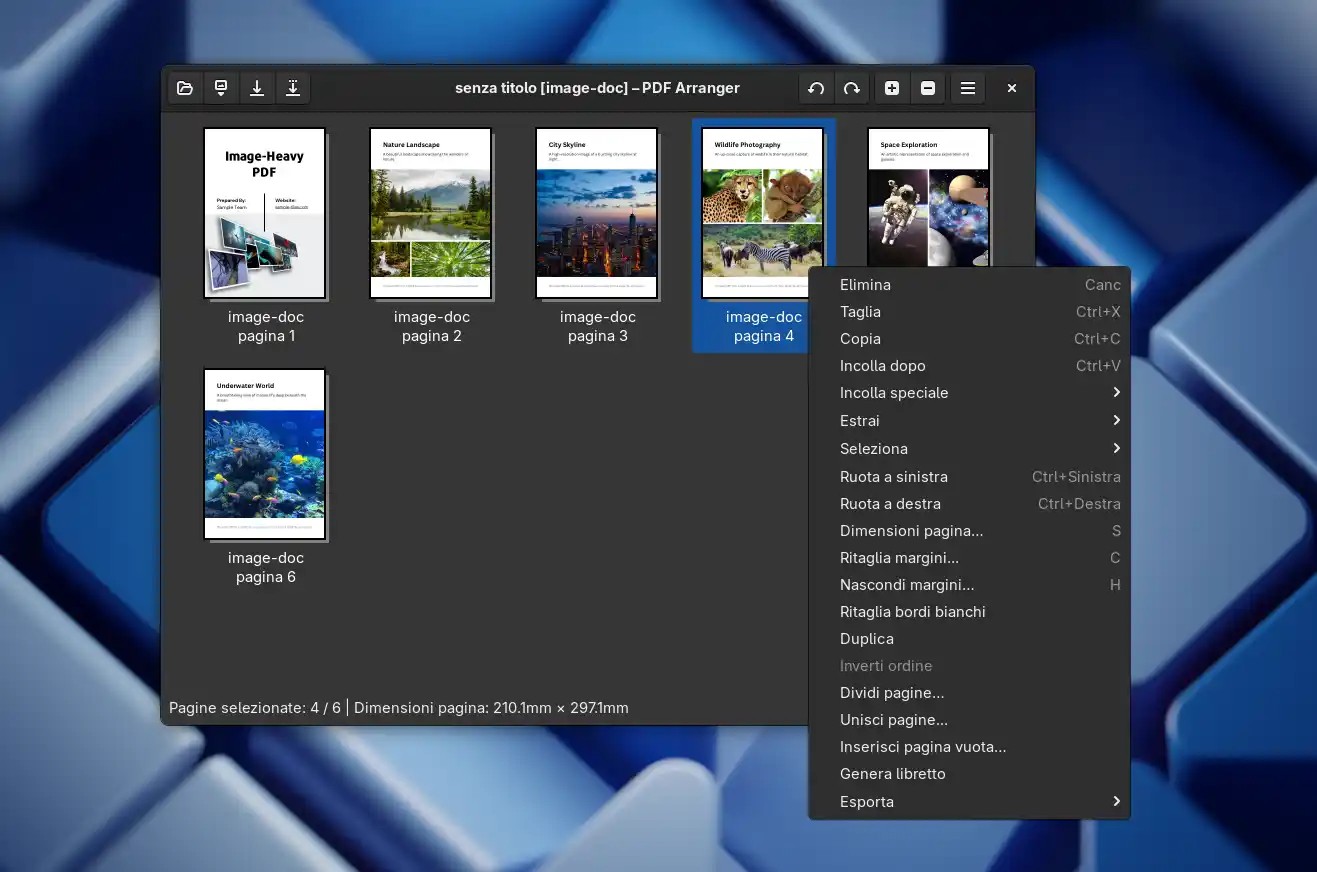Delete the page via Elimina
The height and width of the screenshot is (872, 1317).
click(x=864, y=285)
